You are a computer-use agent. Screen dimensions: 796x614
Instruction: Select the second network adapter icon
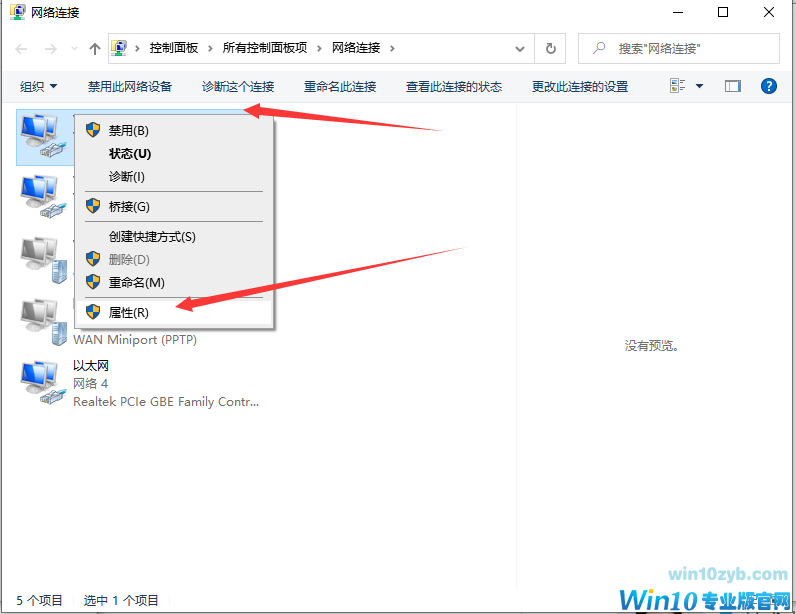click(x=43, y=197)
